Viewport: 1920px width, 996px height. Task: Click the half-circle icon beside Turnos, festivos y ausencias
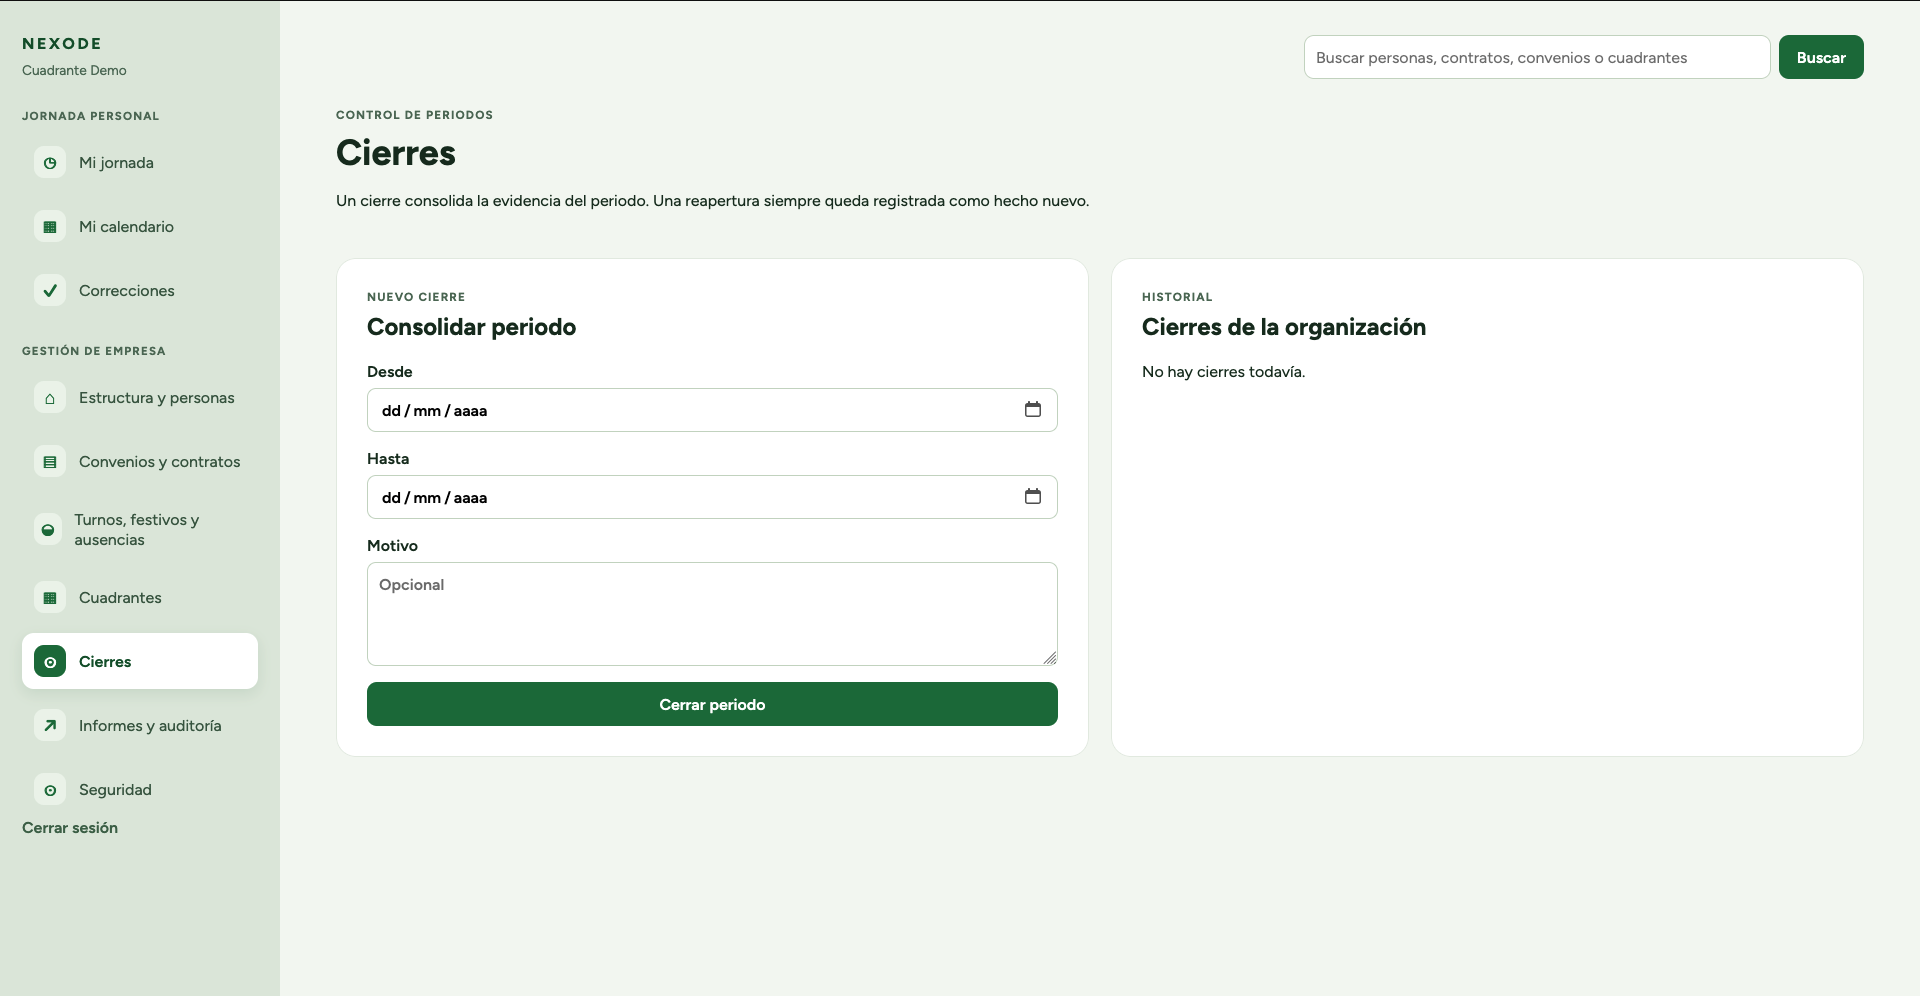click(48, 530)
